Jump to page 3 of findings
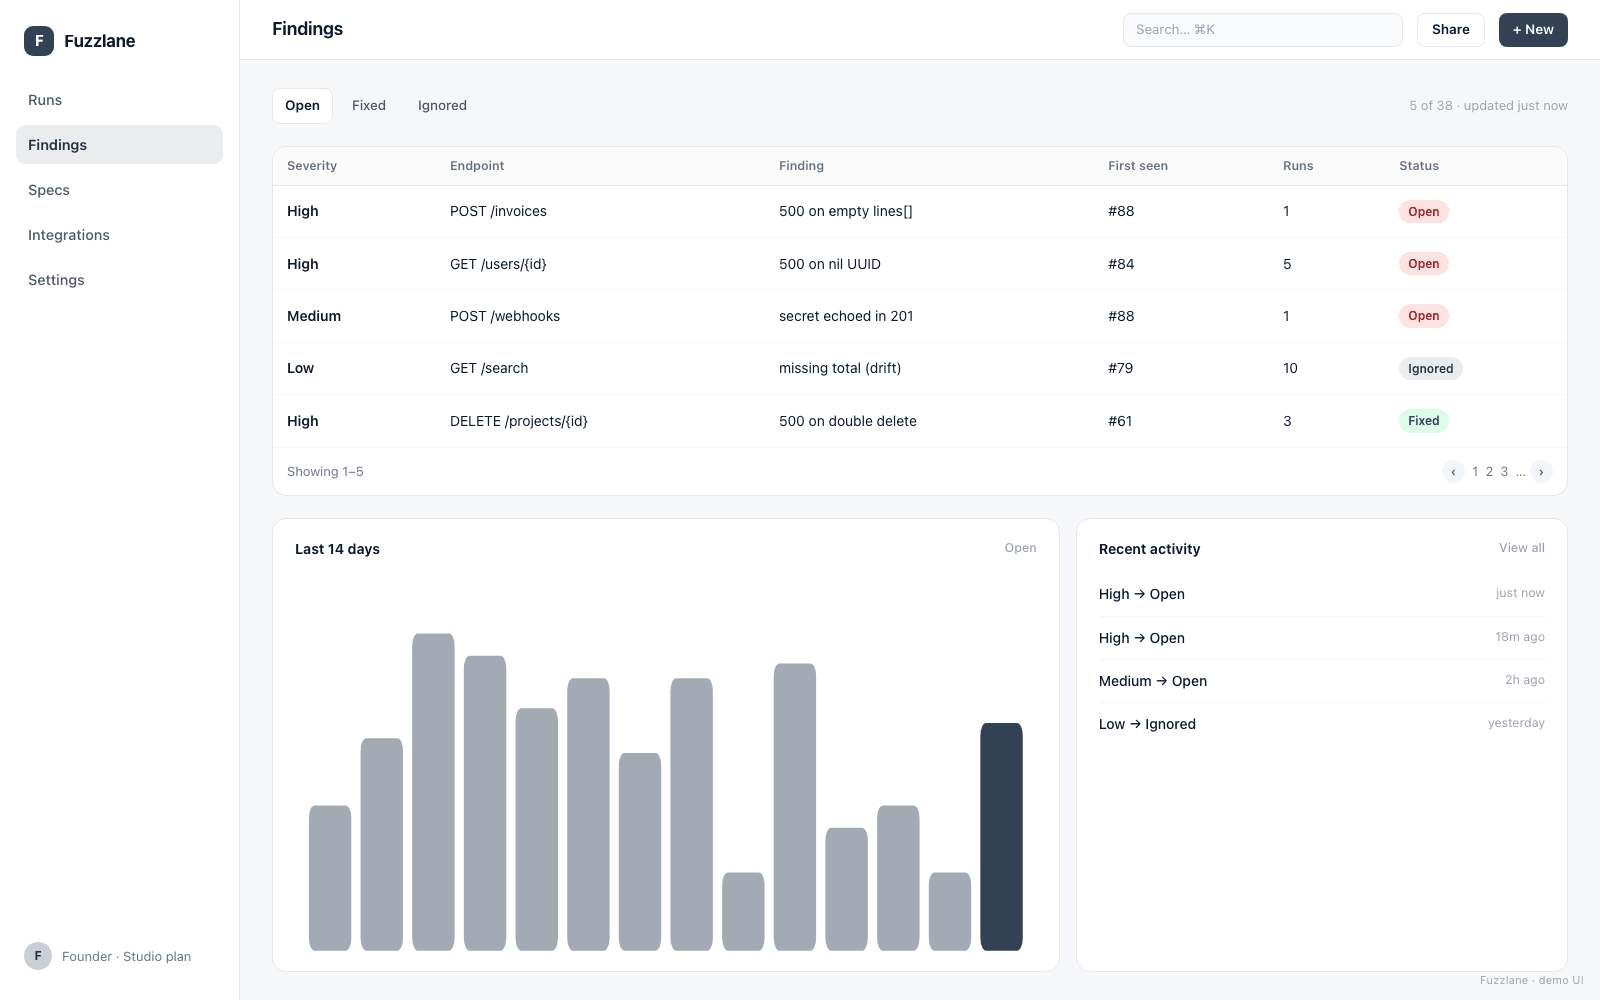This screenshot has width=1600, height=1000. click(1504, 472)
